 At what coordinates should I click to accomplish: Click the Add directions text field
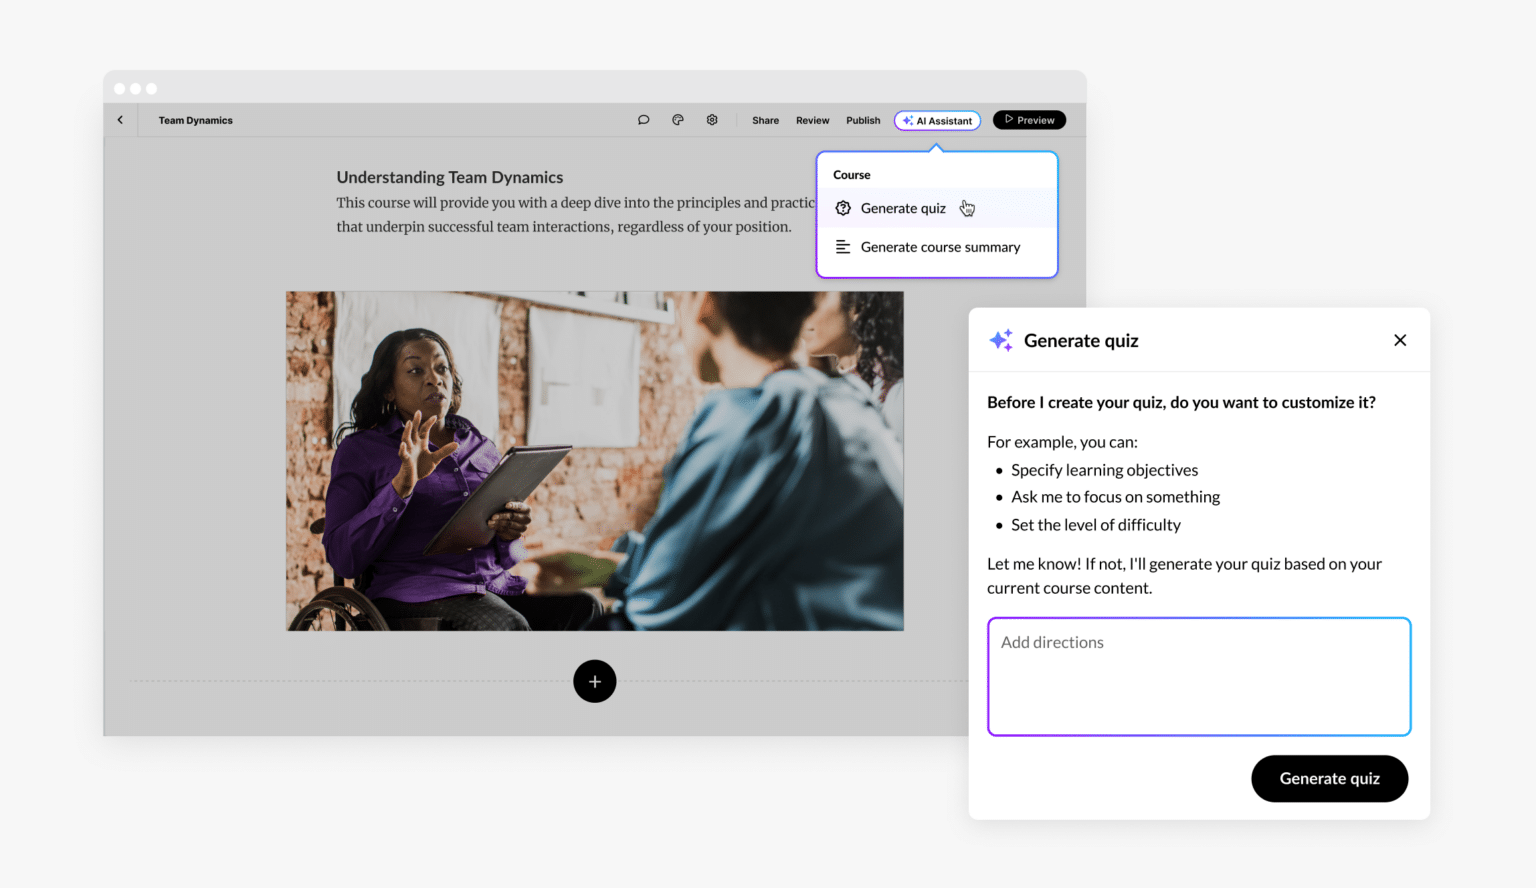click(1199, 676)
